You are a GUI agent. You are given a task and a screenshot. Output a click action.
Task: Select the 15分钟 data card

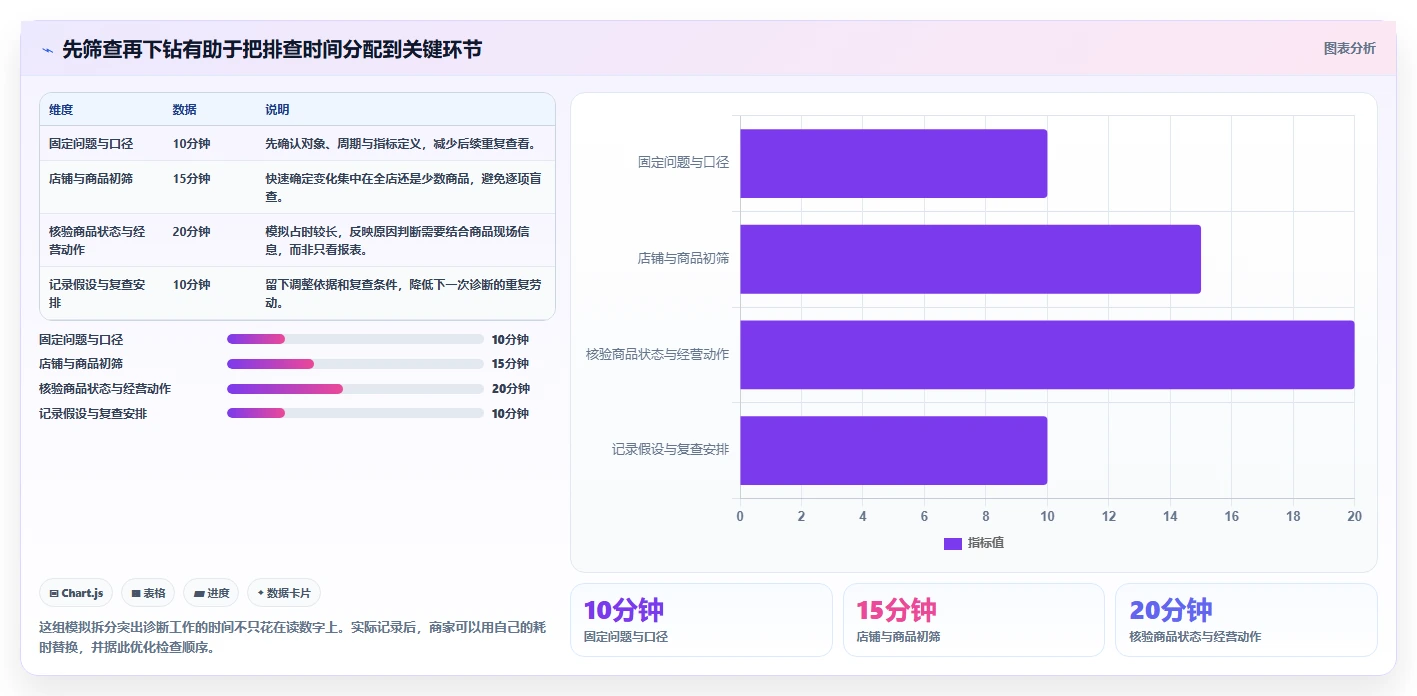pos(974,620)
